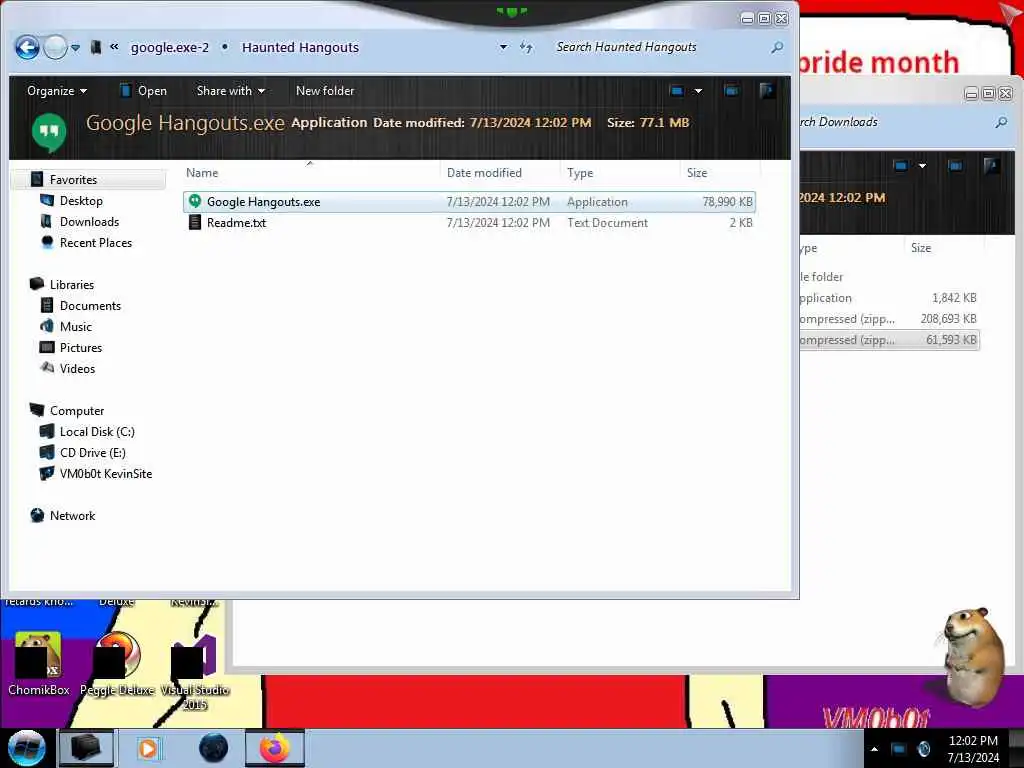Open the ChomikBox desktop shortcut
The height and width of the screenshot is (768, 1024).
tap(39, 663)
